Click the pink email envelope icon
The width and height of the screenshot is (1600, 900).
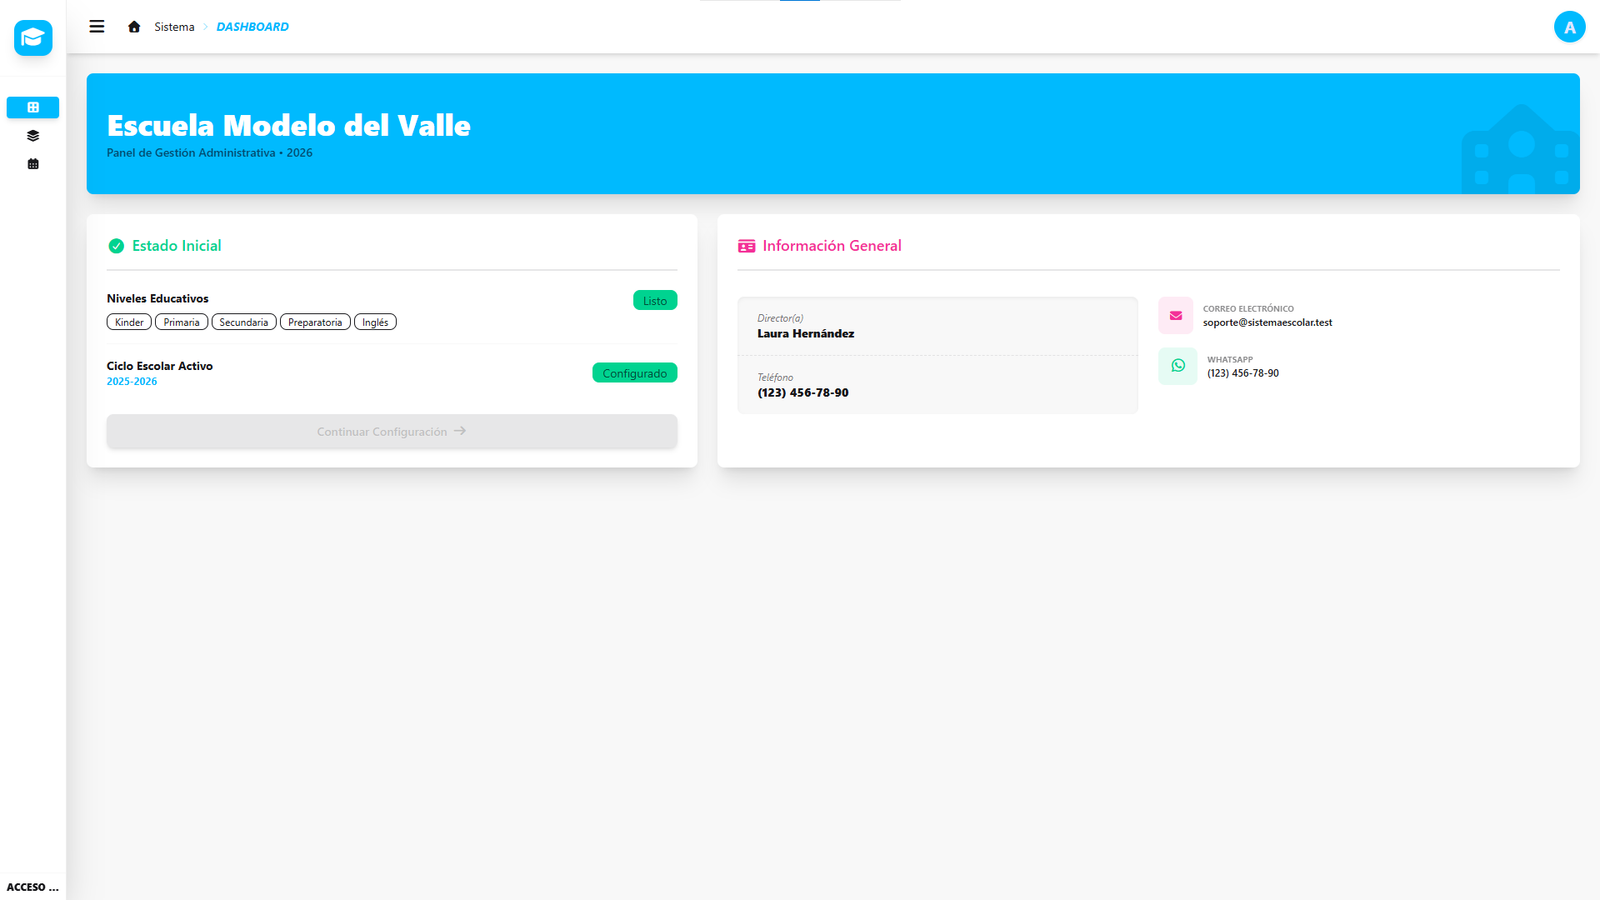tap(1176, 316)
